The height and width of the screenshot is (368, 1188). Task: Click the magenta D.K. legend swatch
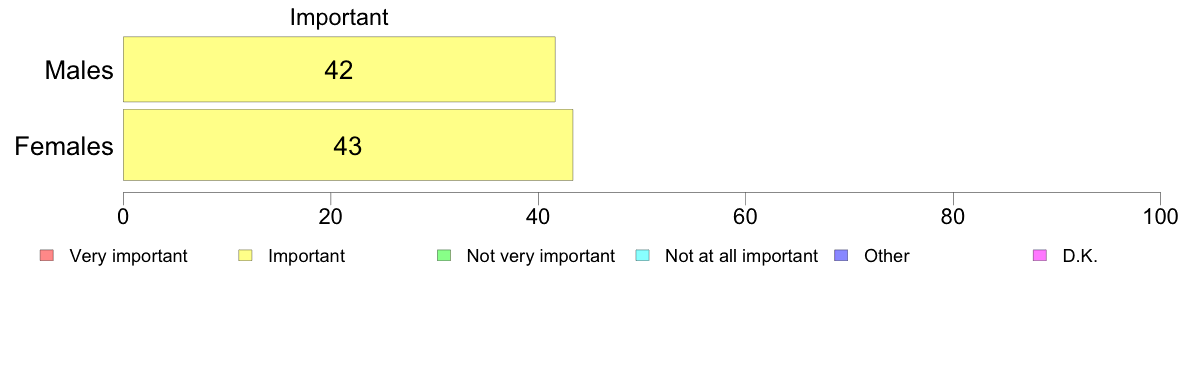pyautogui.click(x=1040, y=256)
